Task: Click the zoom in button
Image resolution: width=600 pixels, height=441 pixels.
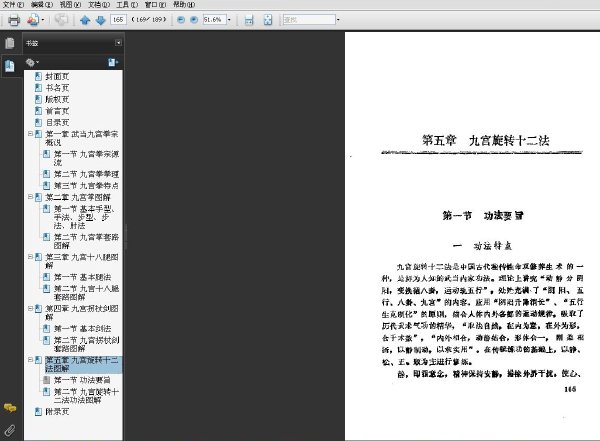Action: (x=194, y=20)
